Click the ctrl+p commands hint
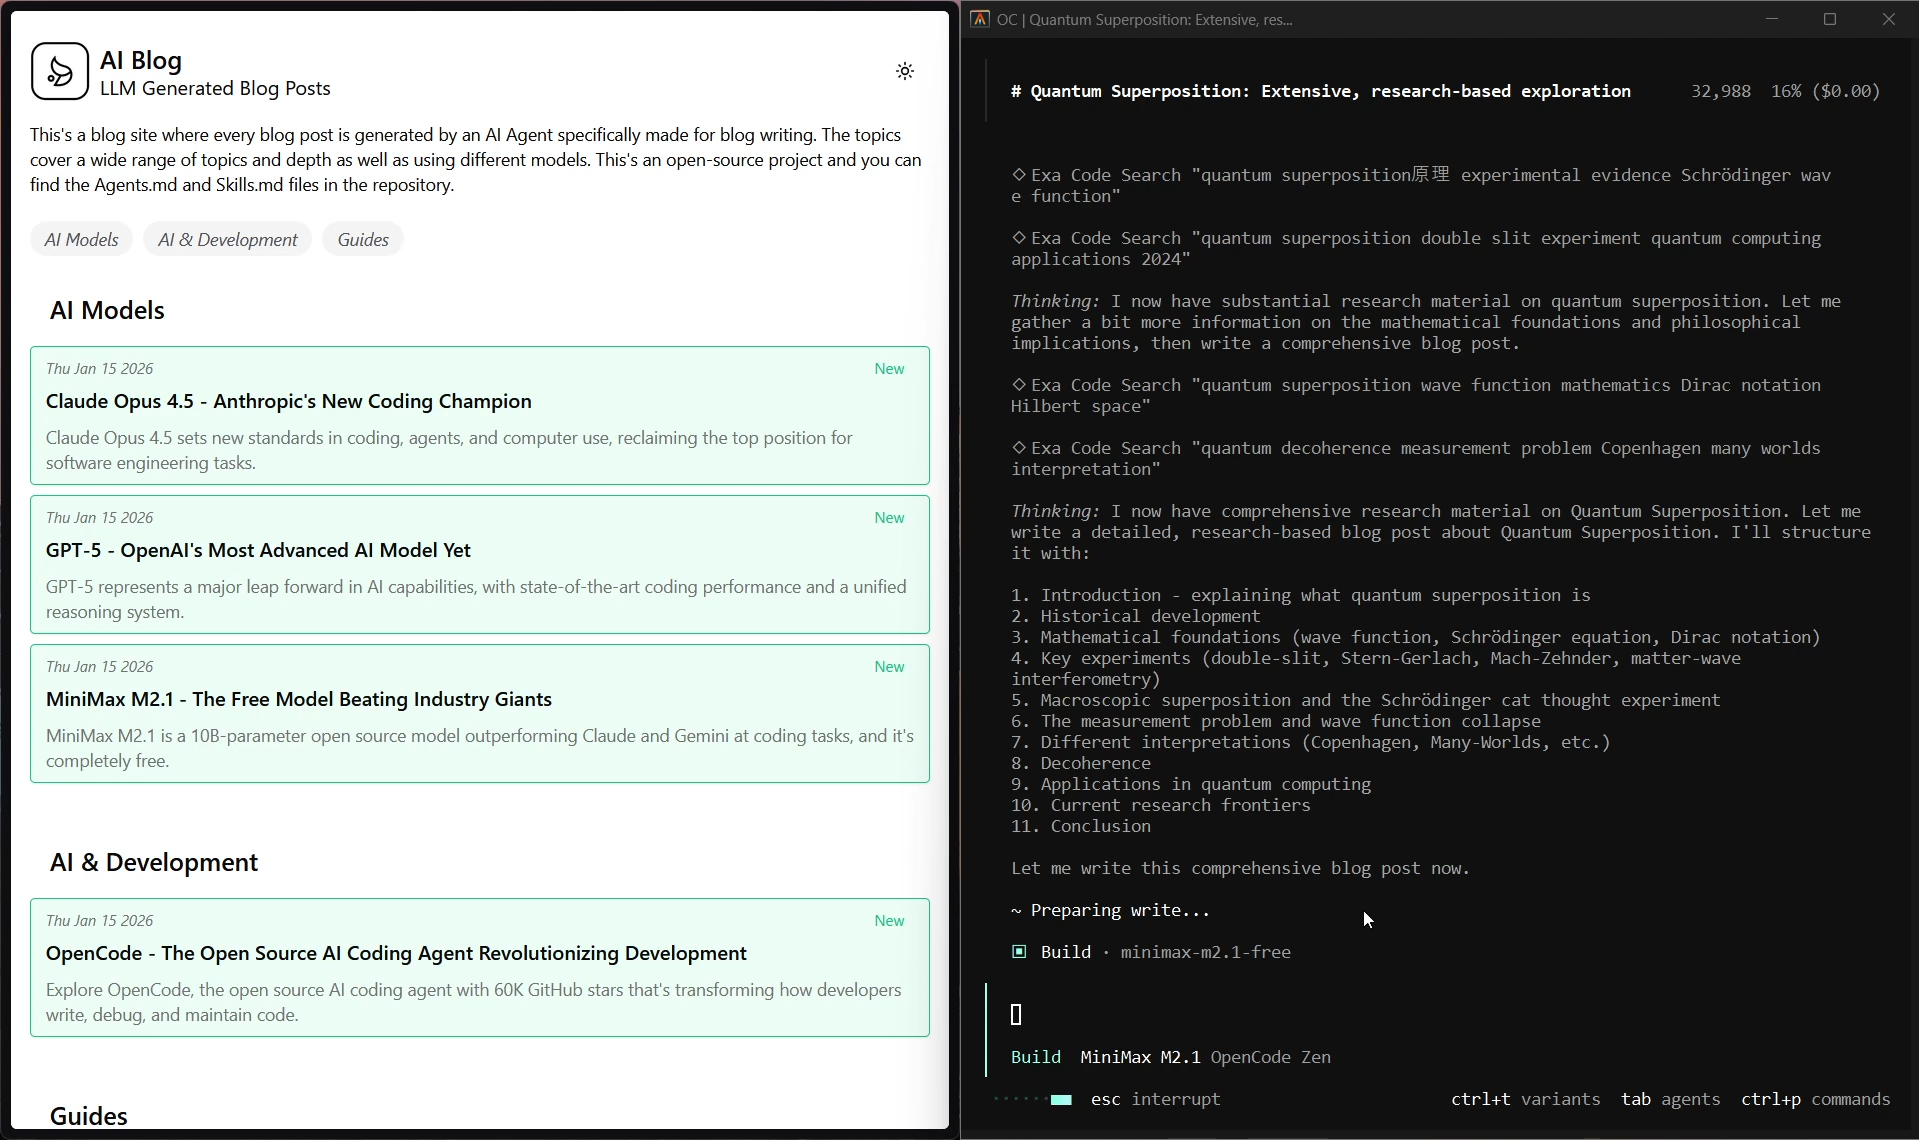Image resolution: width=1919 pixels, height=1140 pixels. [x=1815, y=1099]
